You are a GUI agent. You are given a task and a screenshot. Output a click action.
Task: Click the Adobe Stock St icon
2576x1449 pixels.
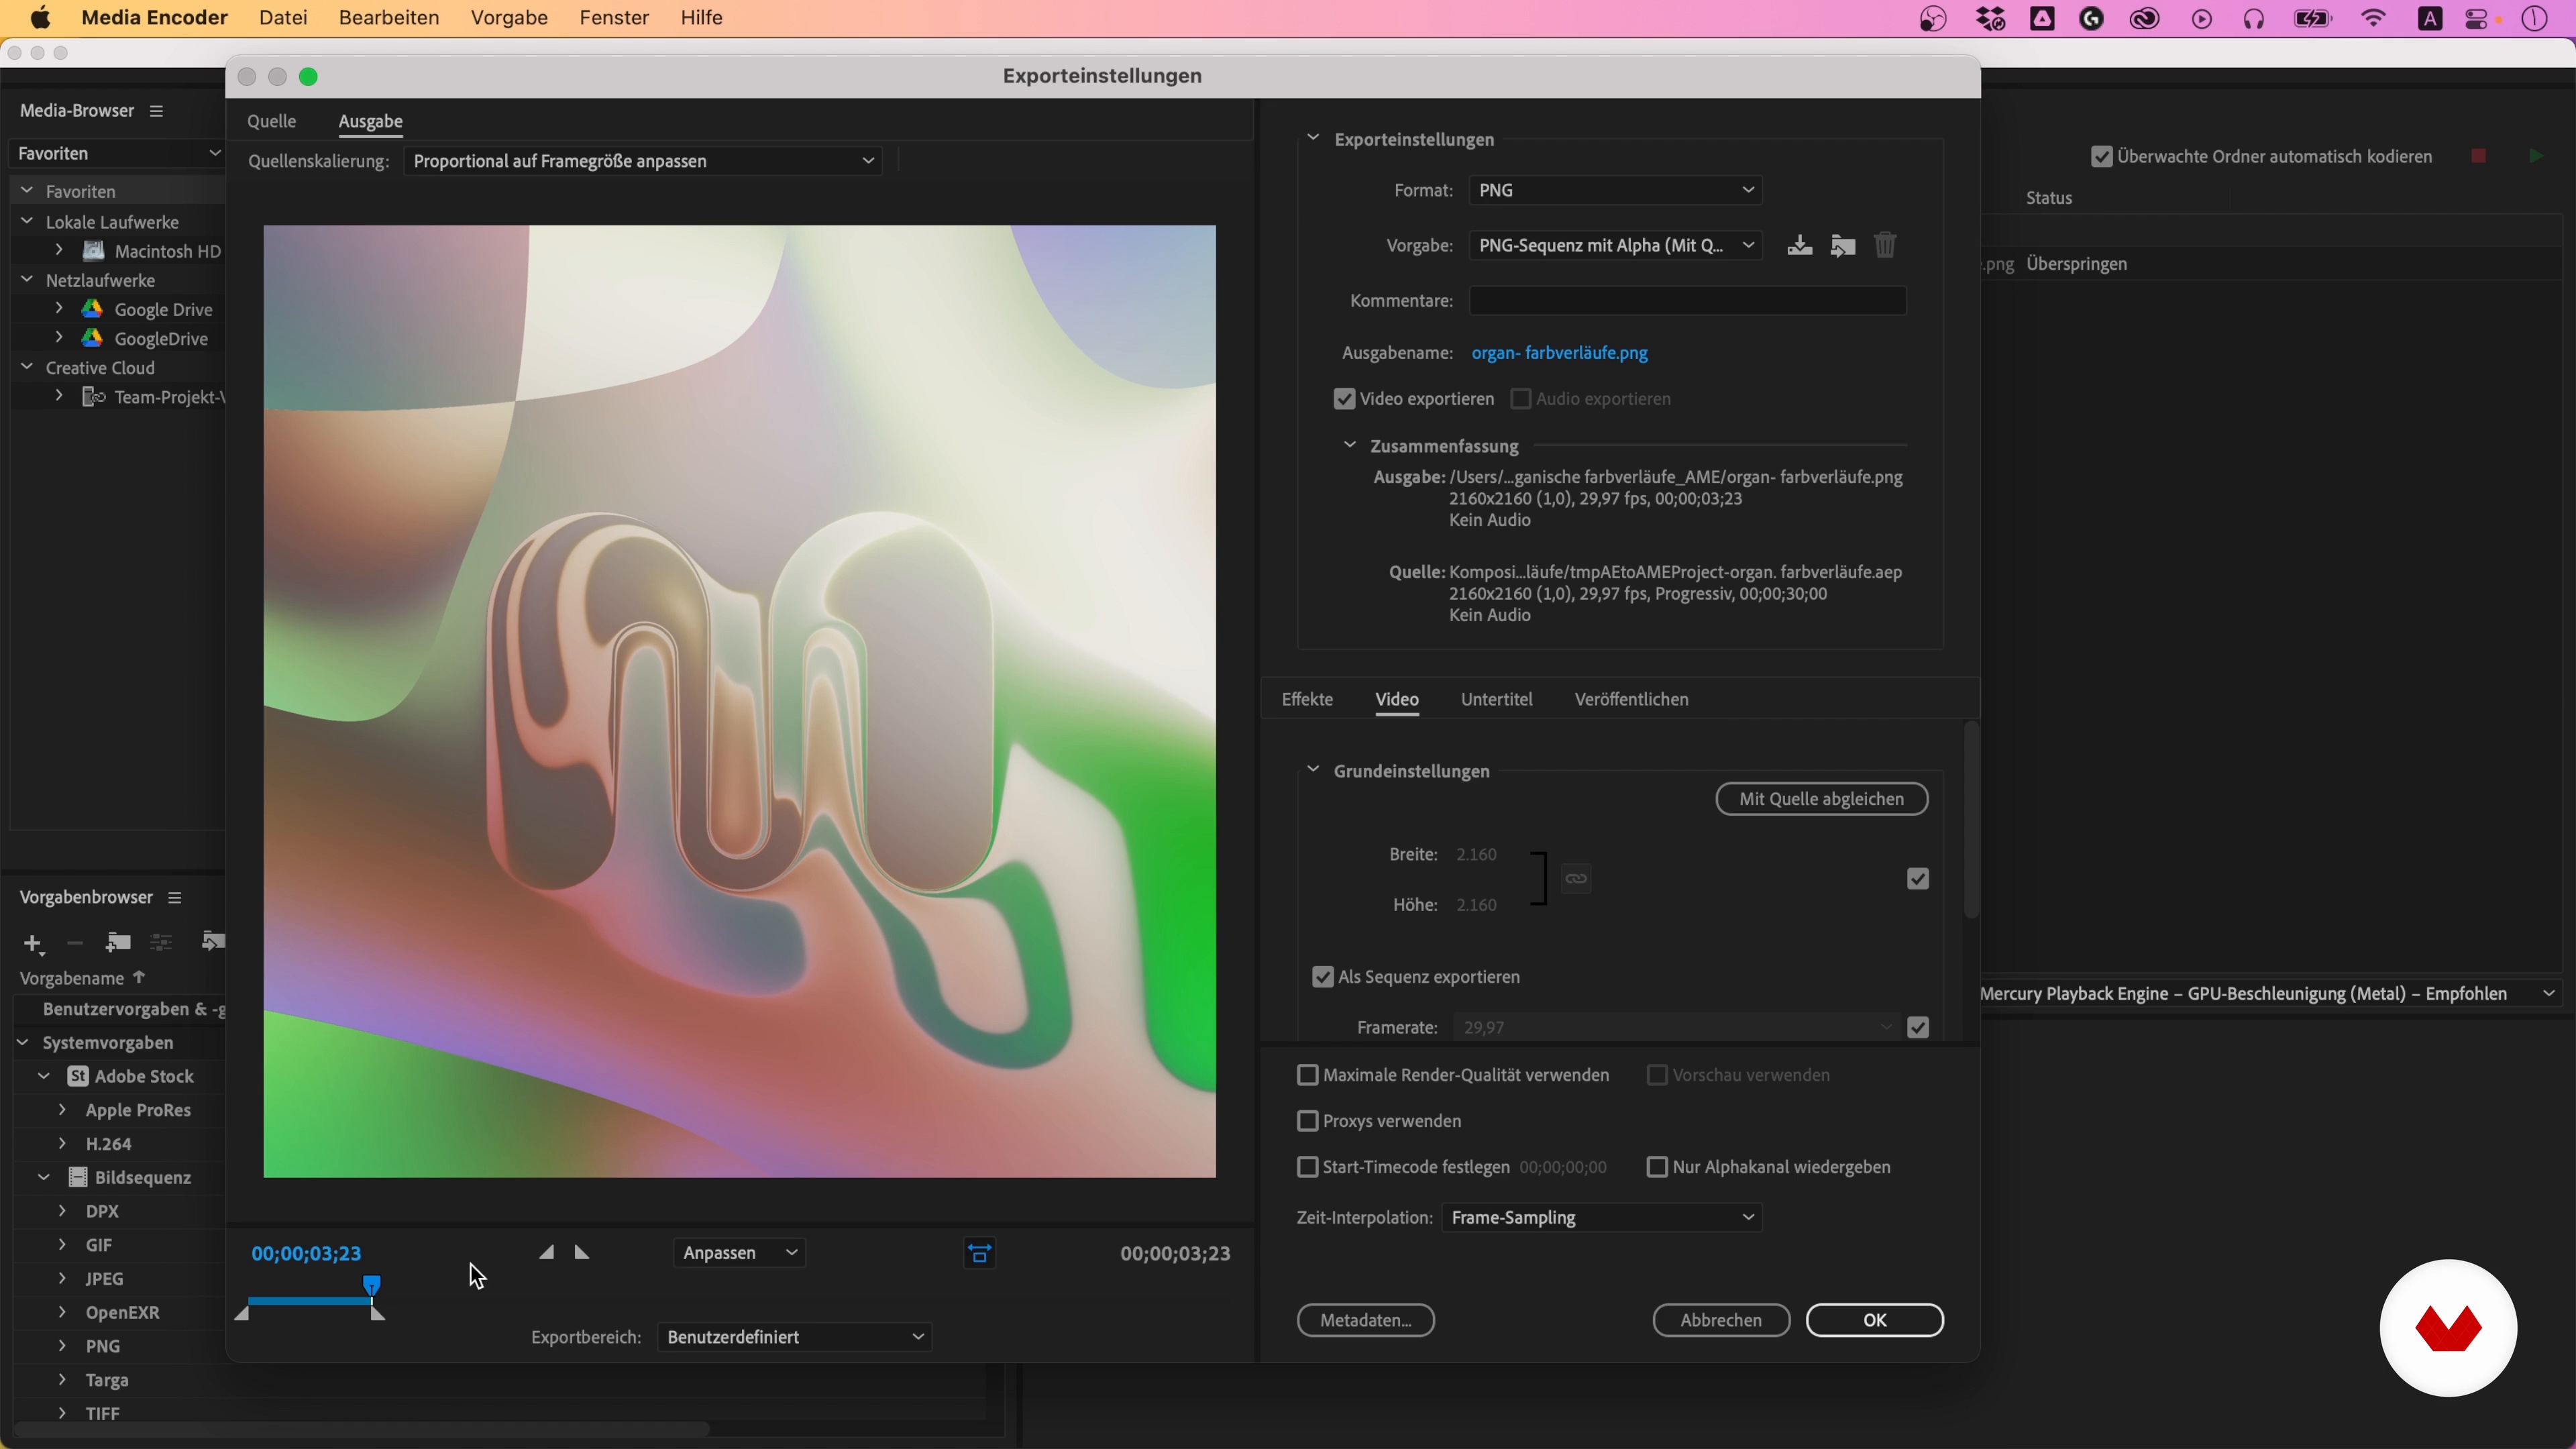[77, 1076]
